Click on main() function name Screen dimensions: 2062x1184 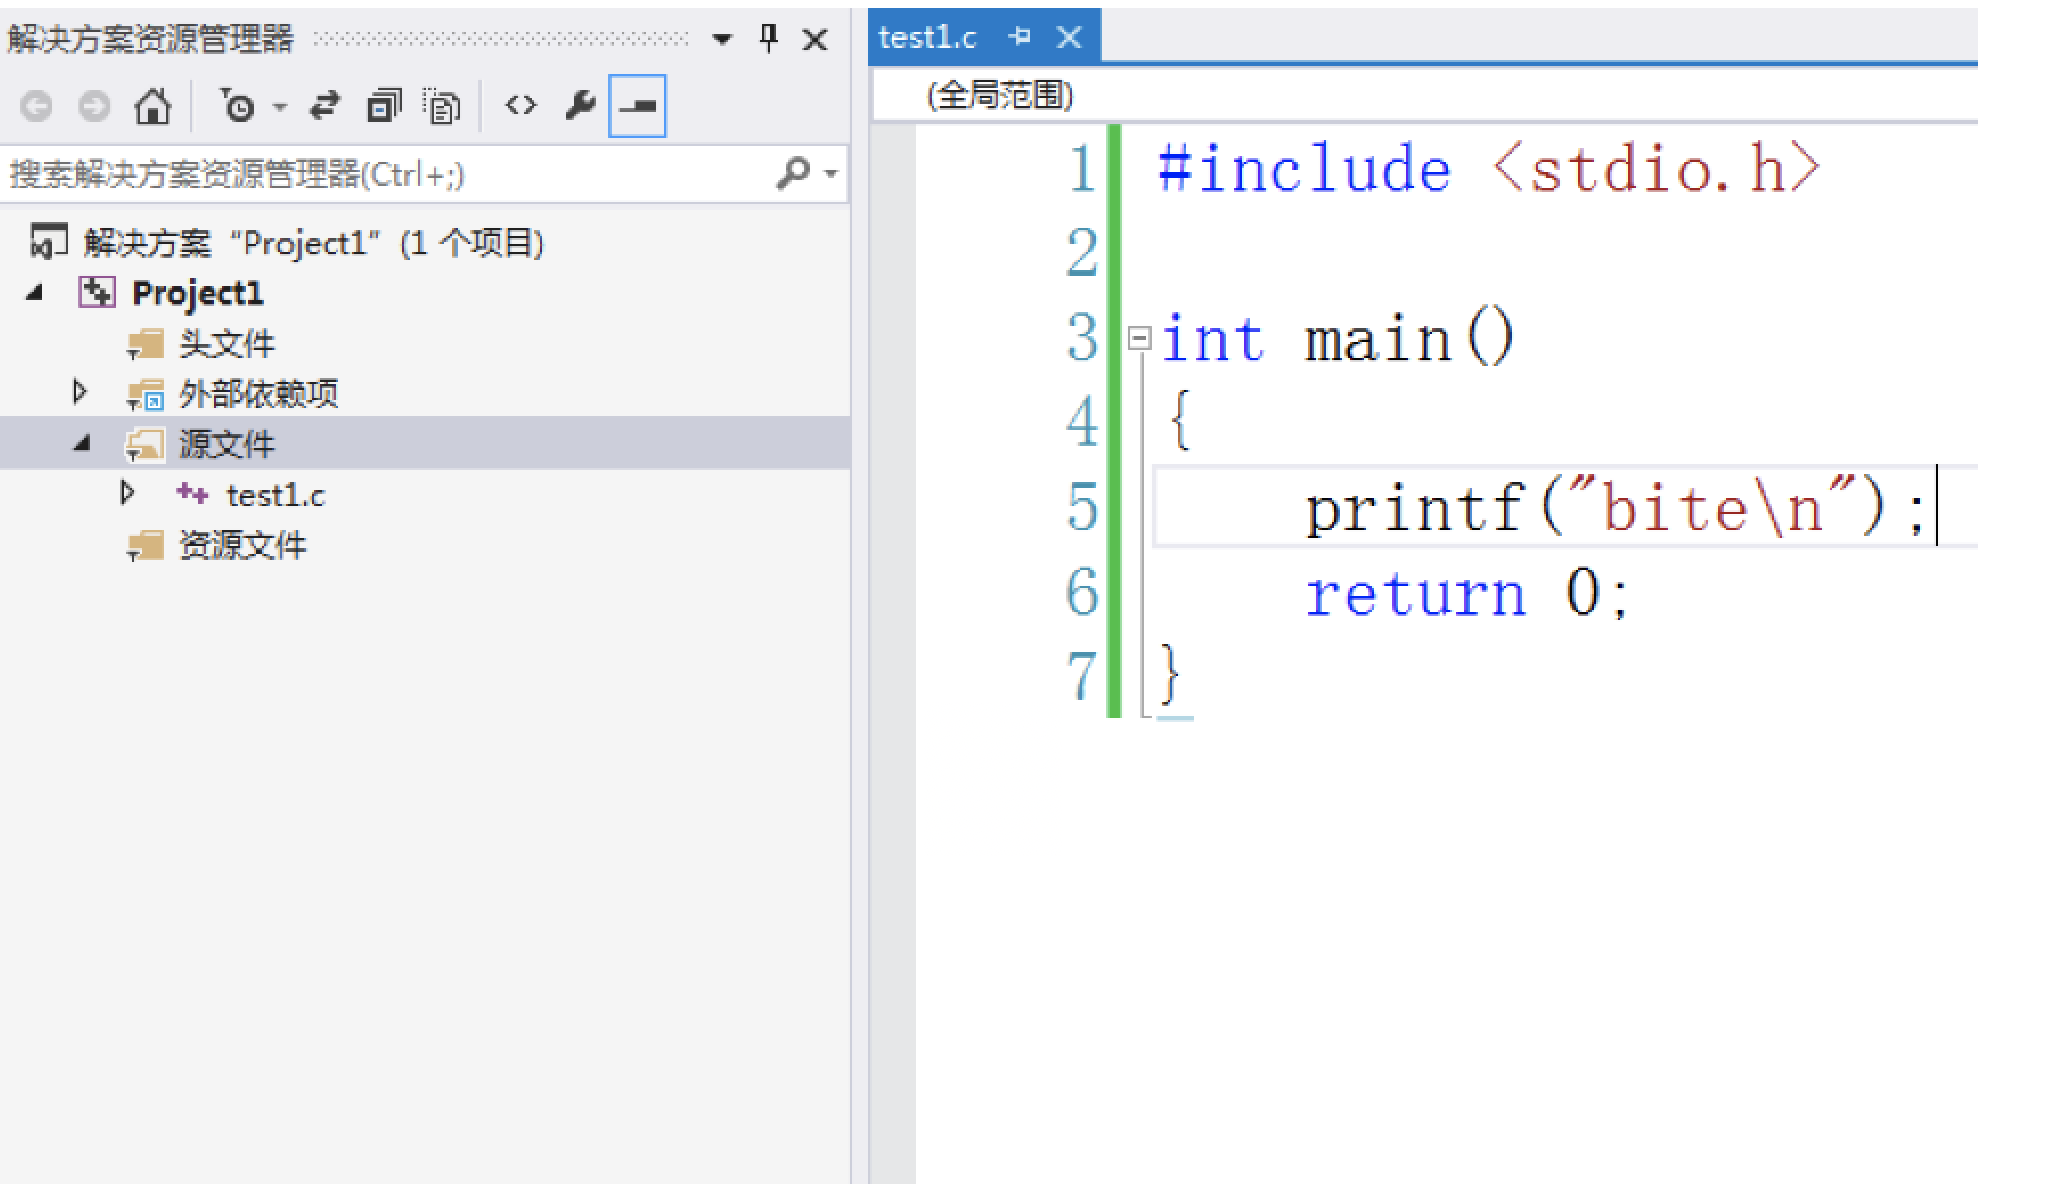[x=1410, y=338]
